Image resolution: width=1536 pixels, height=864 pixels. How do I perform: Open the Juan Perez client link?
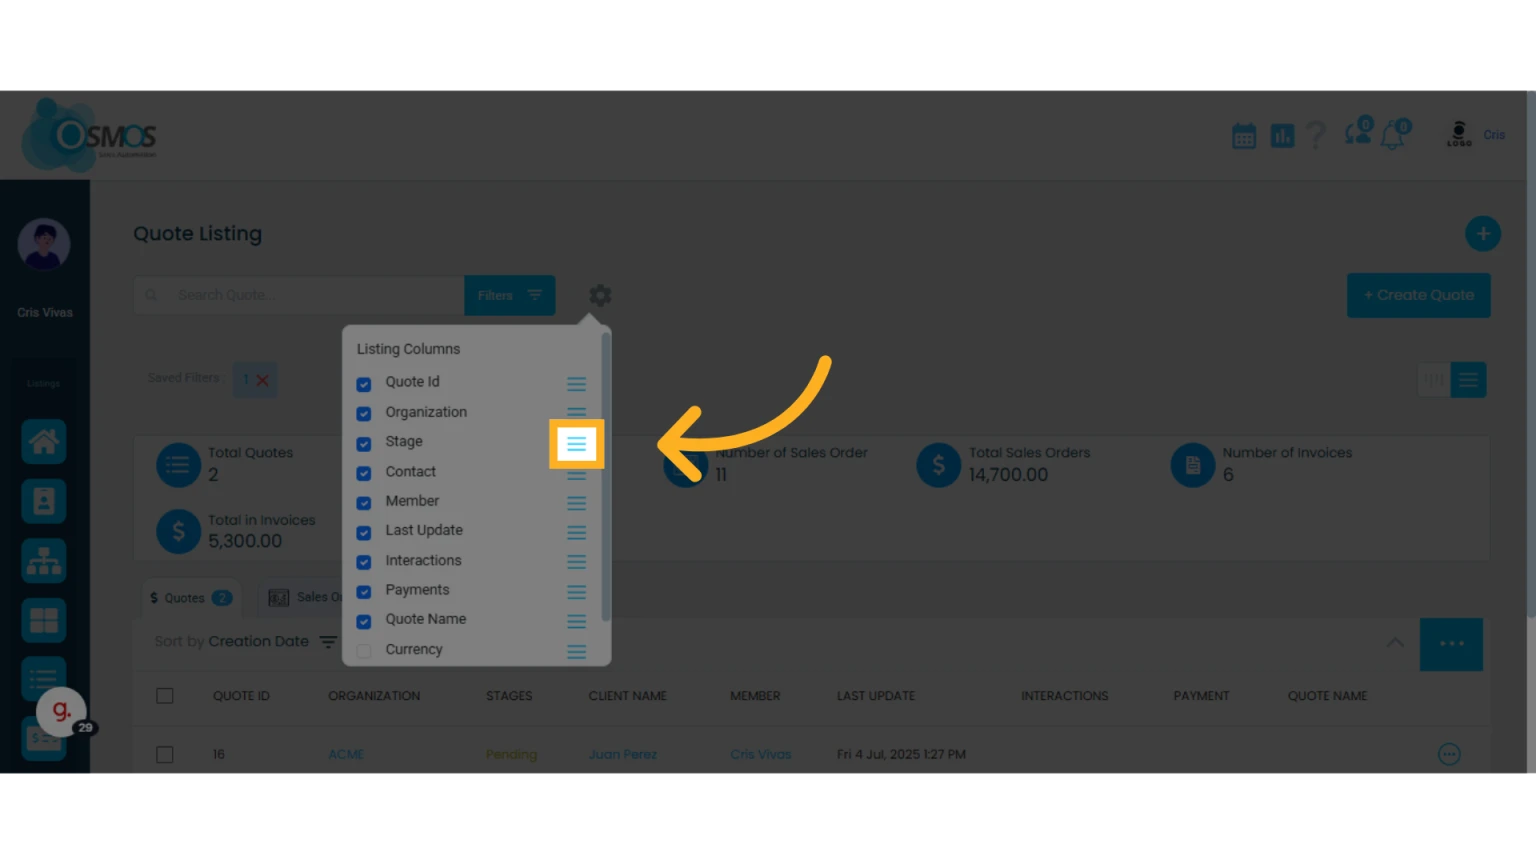pos(623,755)
